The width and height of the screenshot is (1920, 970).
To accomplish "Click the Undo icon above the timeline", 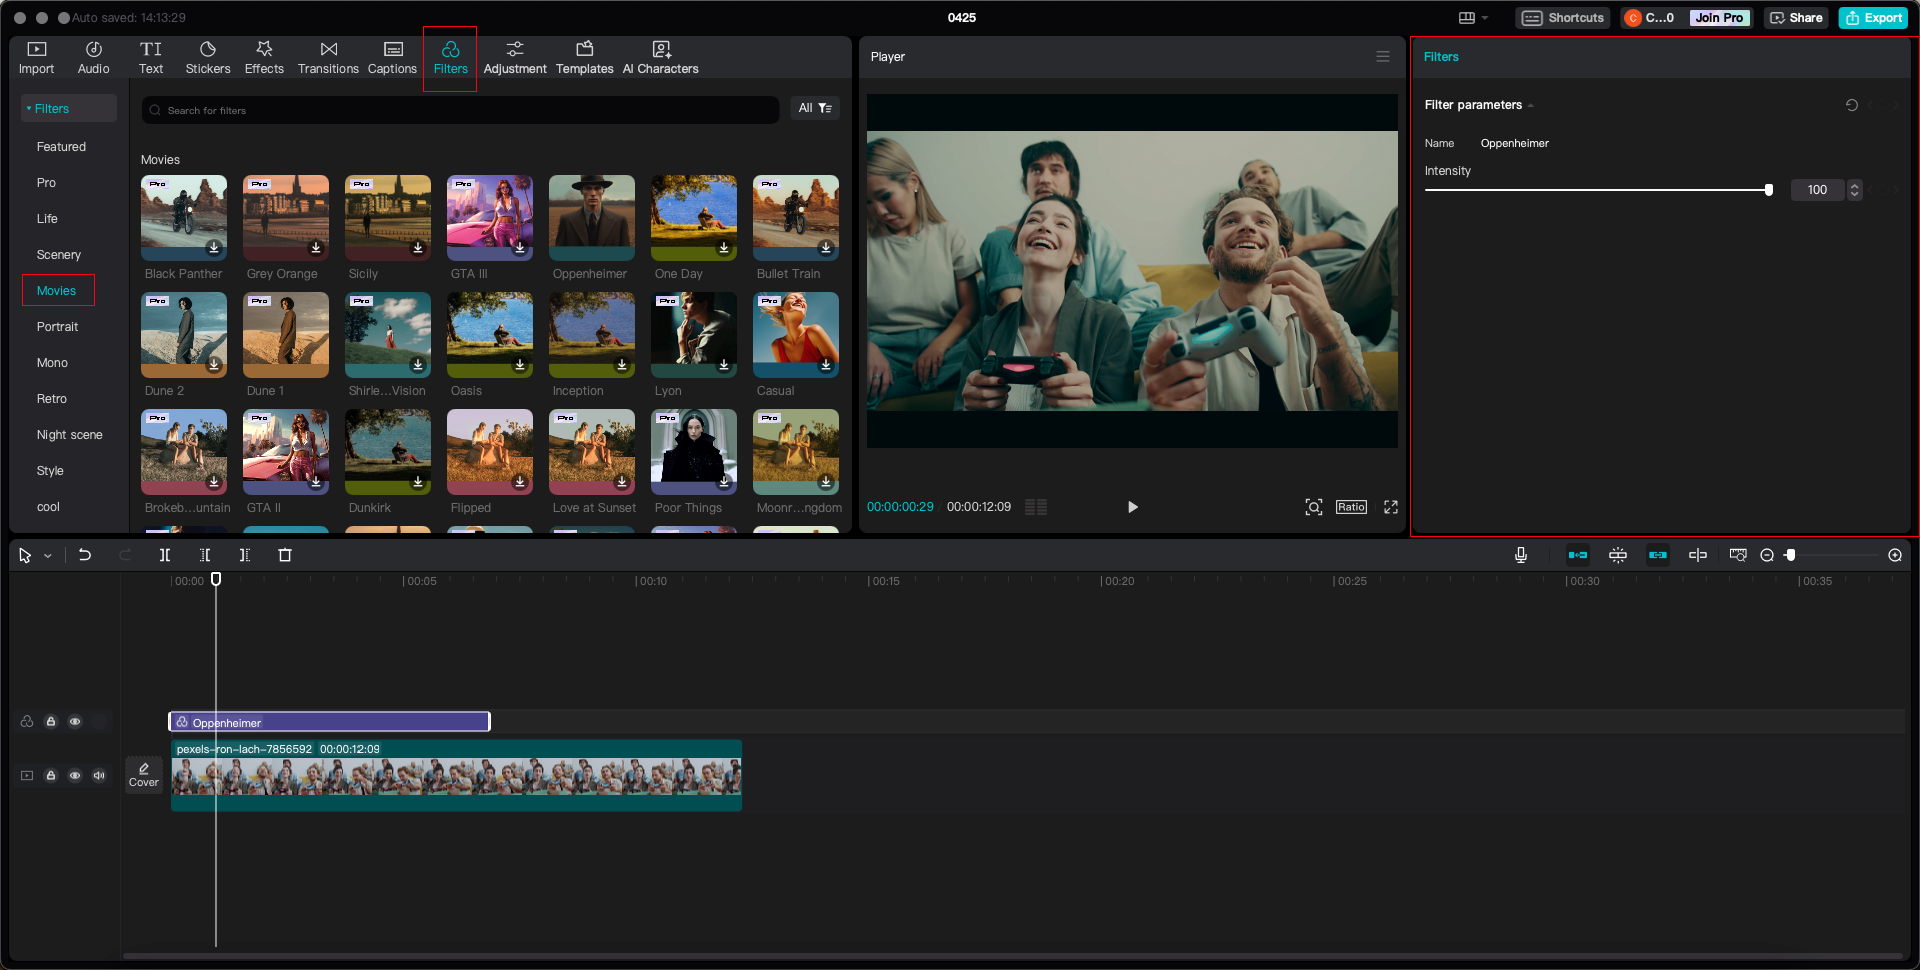I will (x=85, y=555).
